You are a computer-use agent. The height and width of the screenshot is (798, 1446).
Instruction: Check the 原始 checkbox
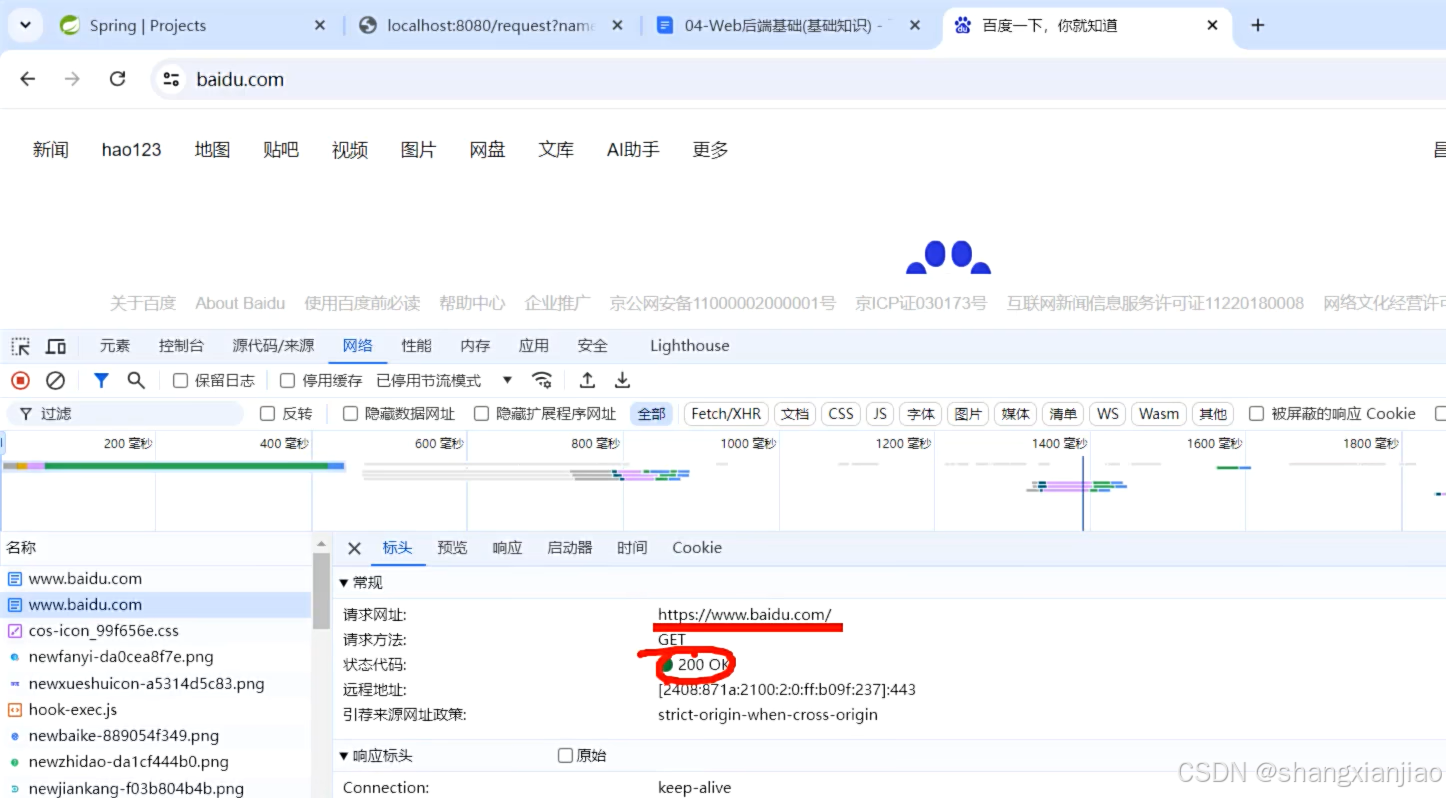click(566, 756)
